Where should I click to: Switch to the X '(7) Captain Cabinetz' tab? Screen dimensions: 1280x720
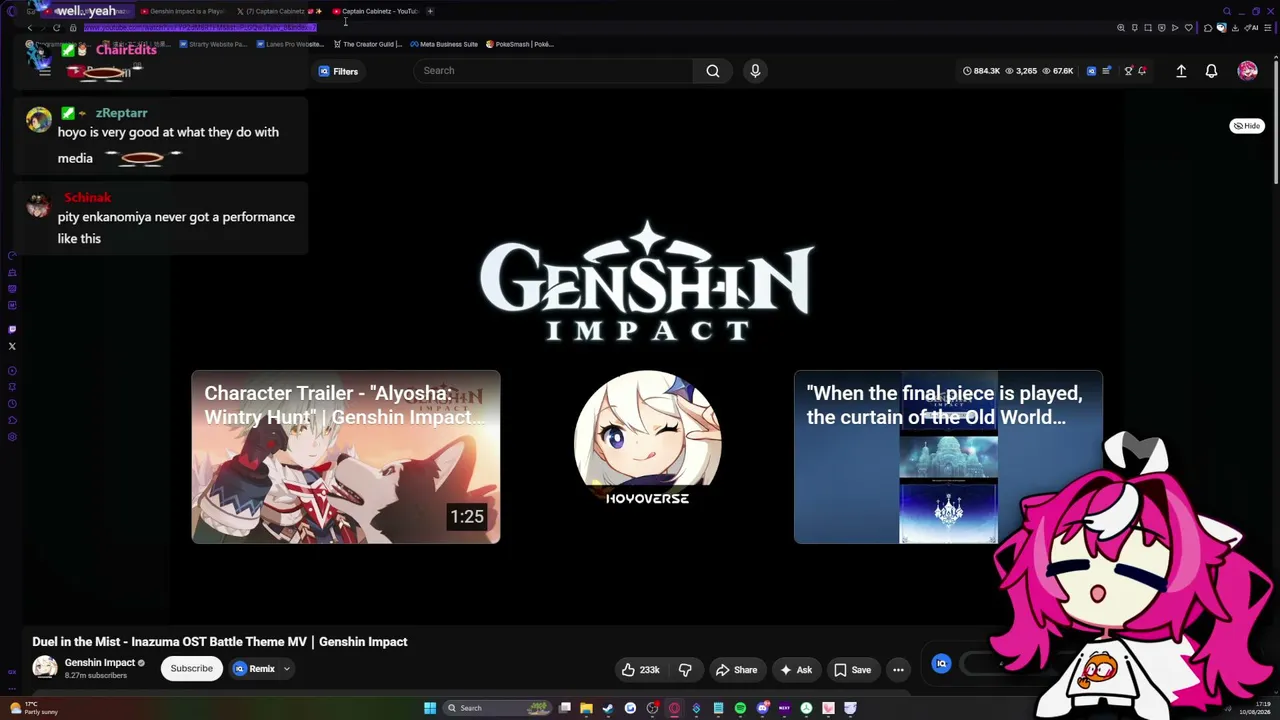(278, 11)
